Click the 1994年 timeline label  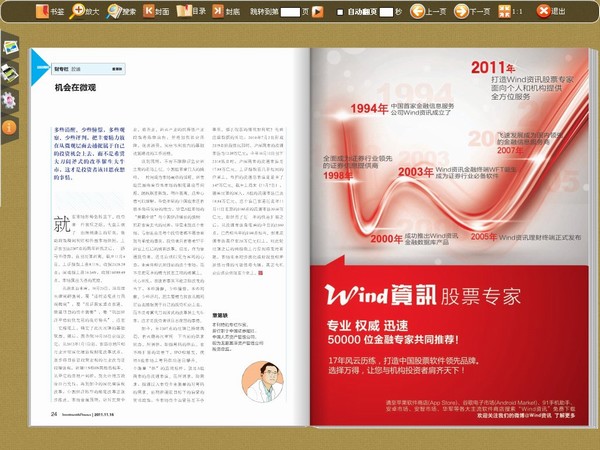pyautogui.click(x=369, y=109)
